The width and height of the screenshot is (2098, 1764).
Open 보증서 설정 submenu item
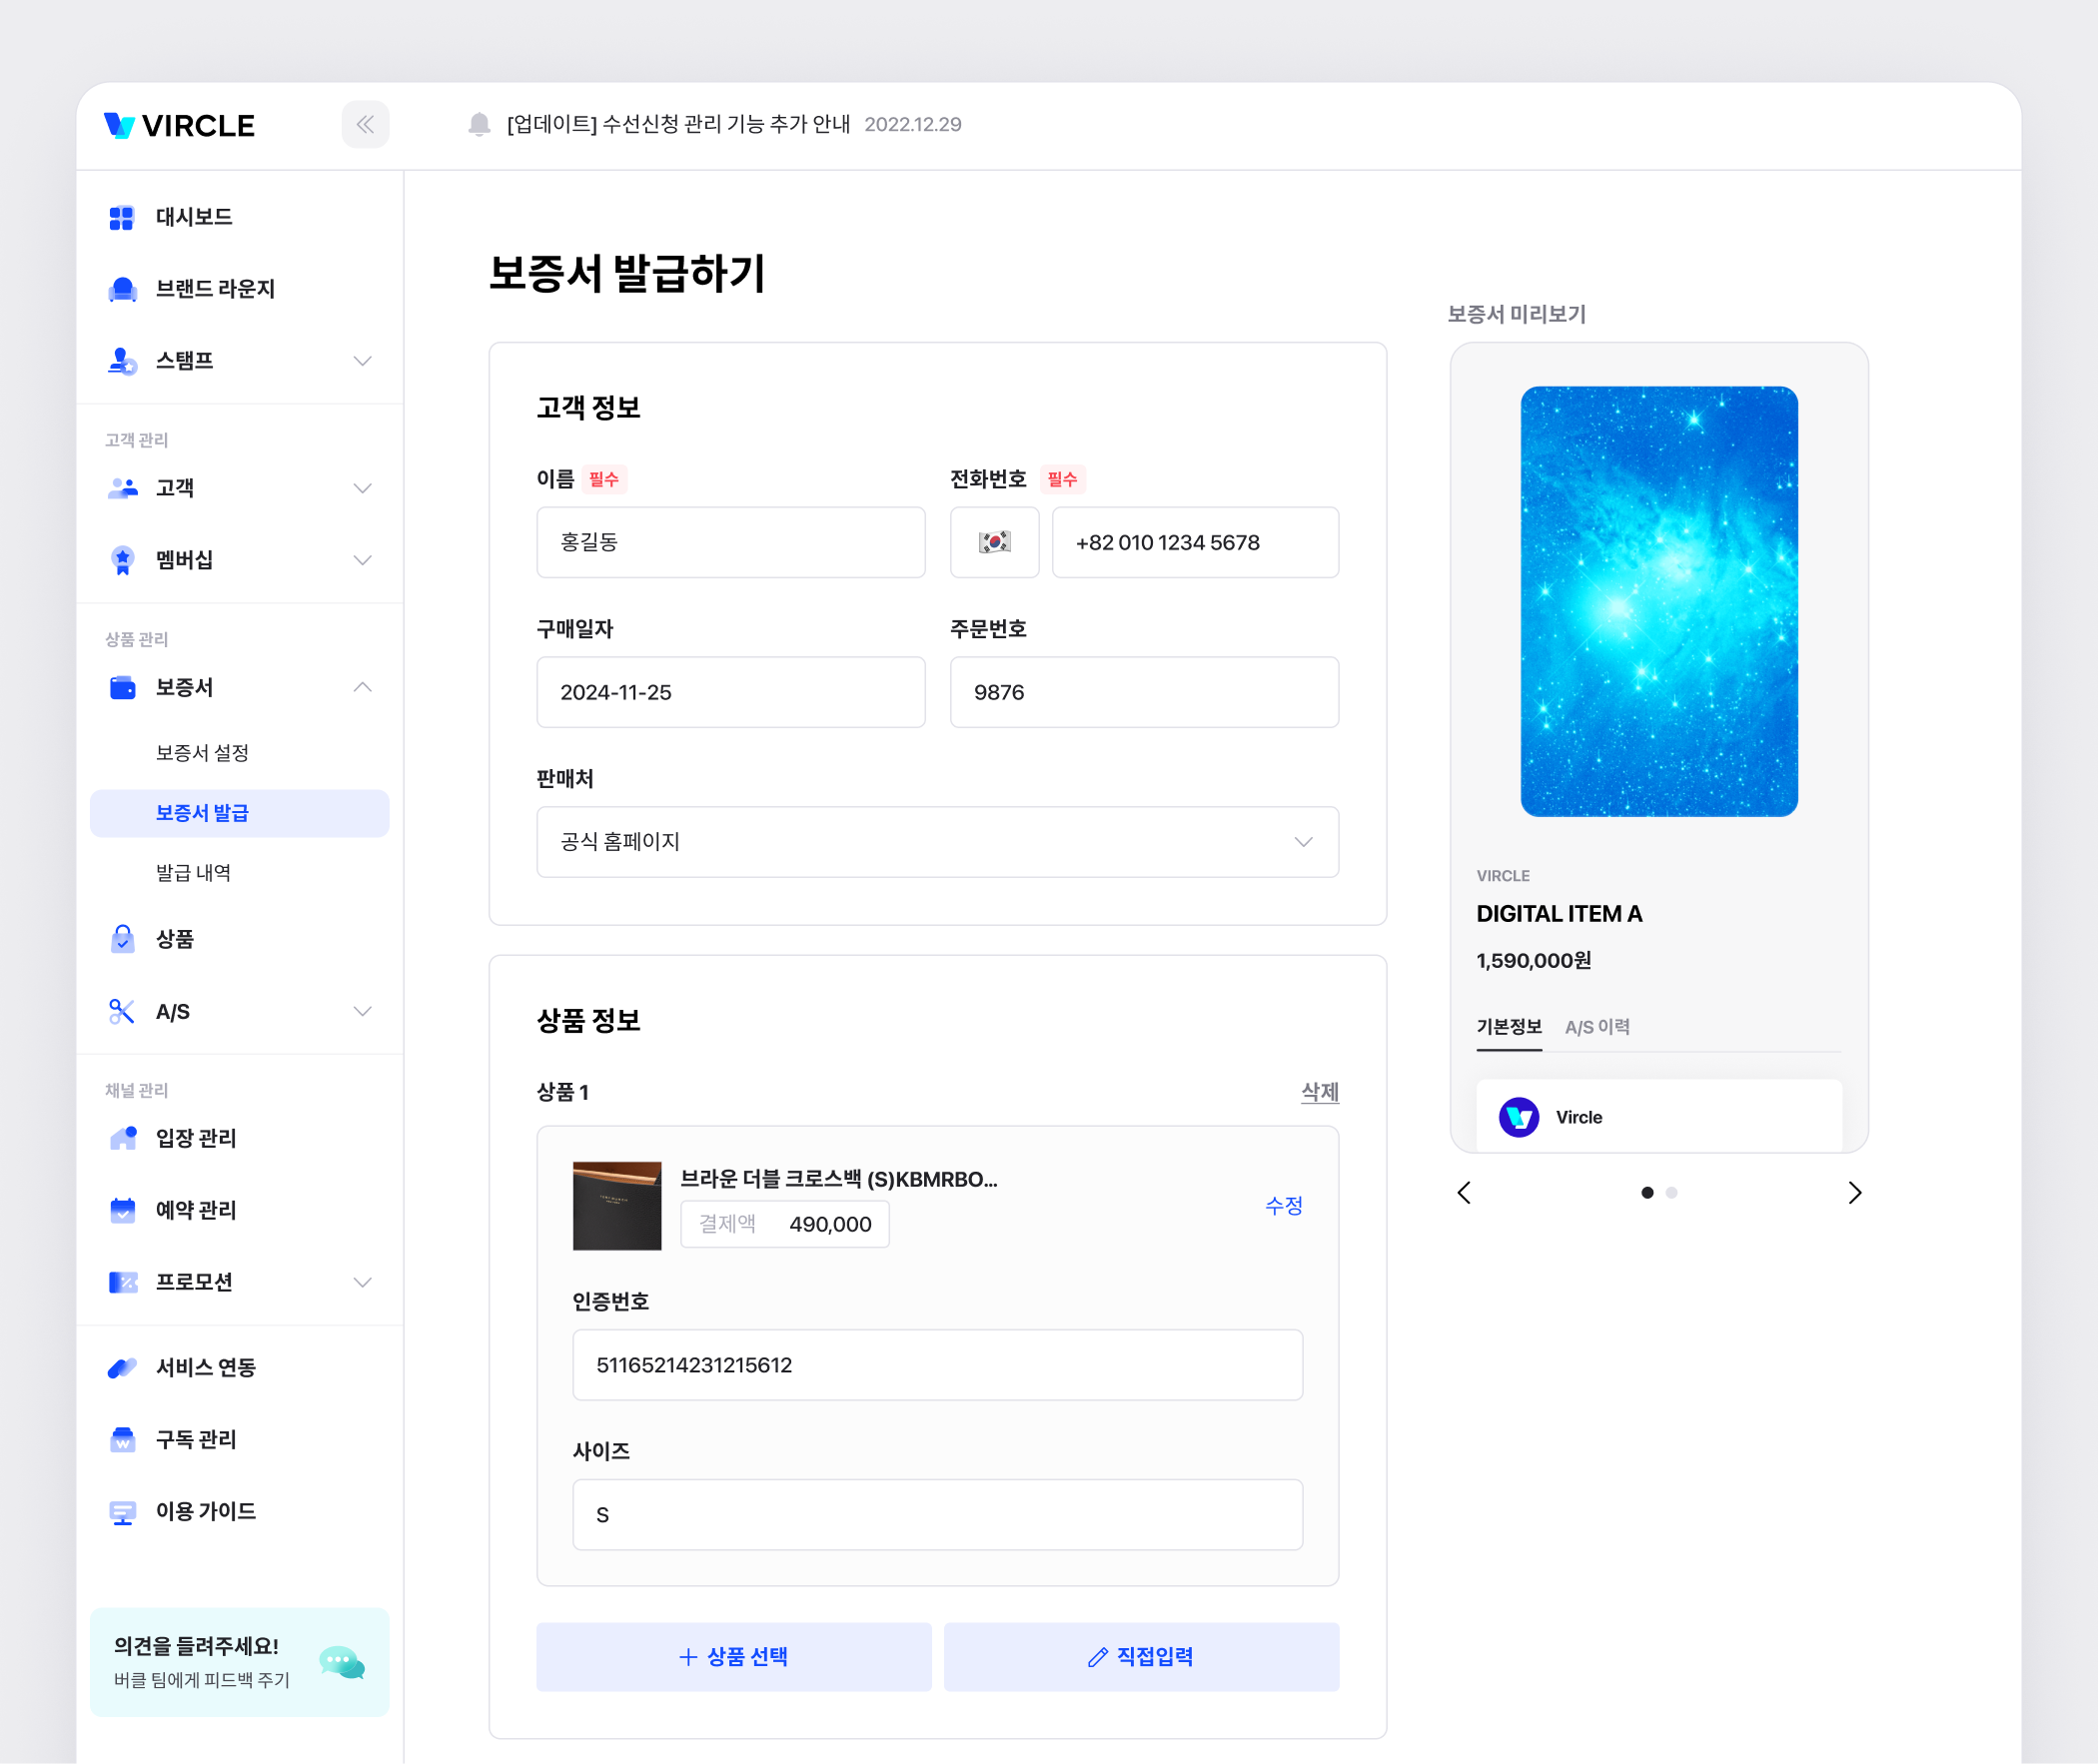(x=202, y=753)
